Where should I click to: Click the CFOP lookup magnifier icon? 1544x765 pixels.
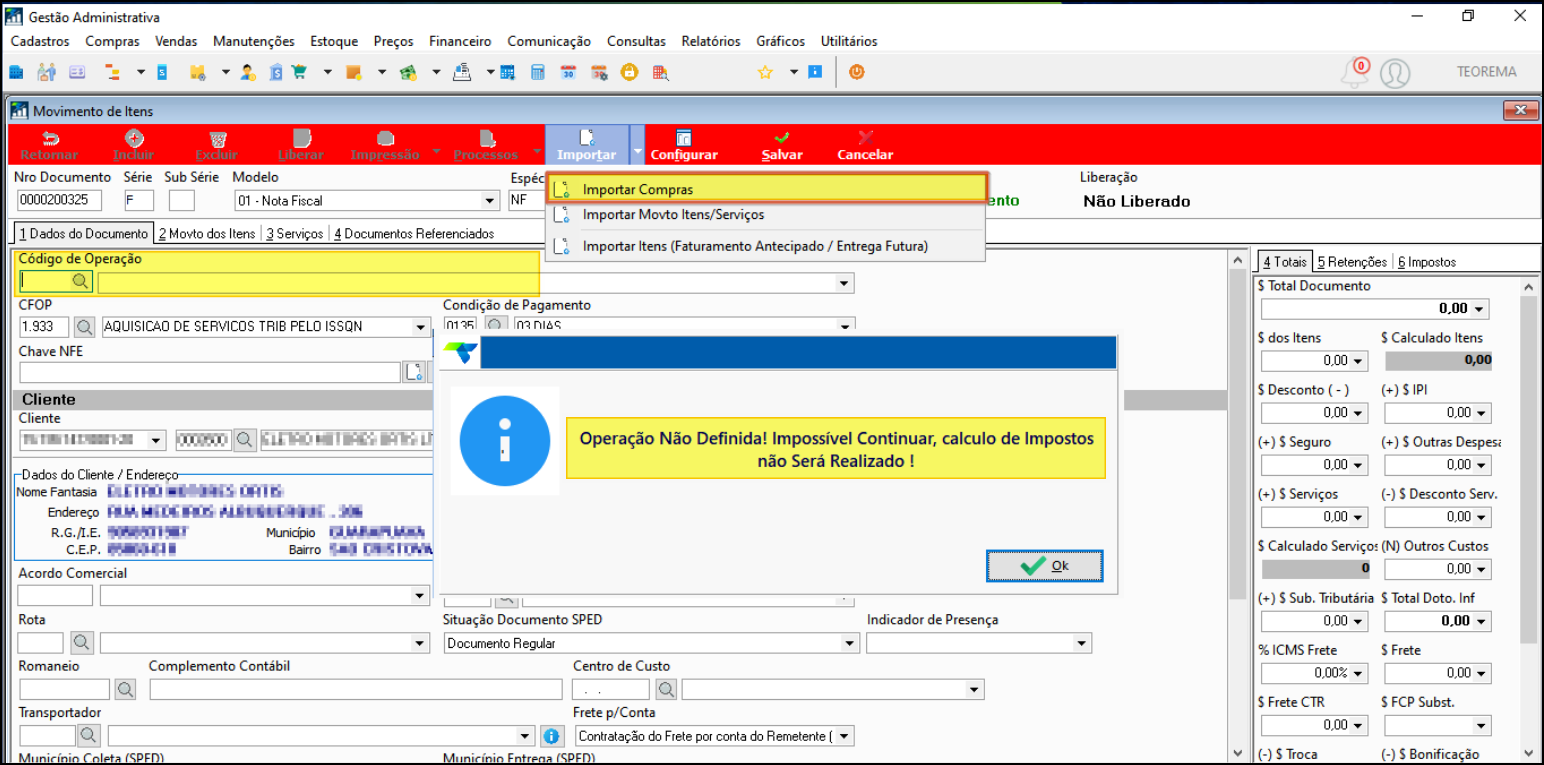pos(85,327)
